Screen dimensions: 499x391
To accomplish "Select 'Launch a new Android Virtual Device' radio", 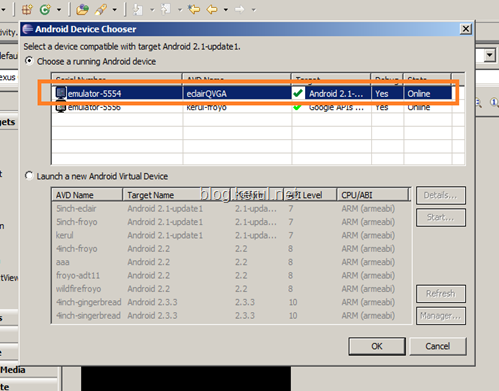I will click(29, 176).
